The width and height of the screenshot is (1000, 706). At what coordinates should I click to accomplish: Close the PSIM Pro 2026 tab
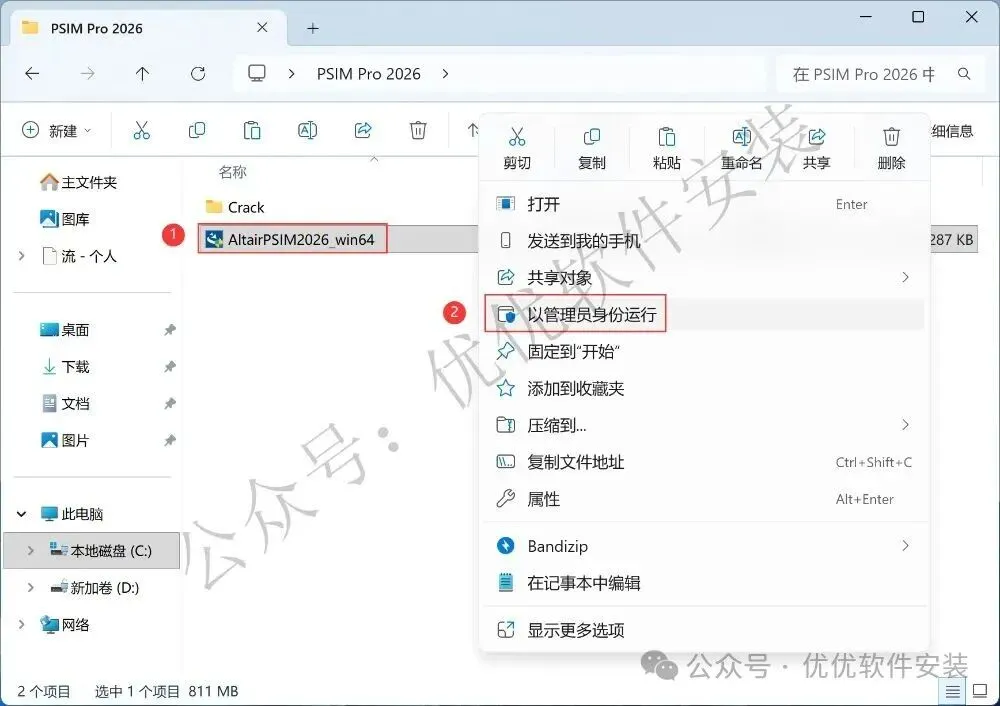(x=262, y=27)
